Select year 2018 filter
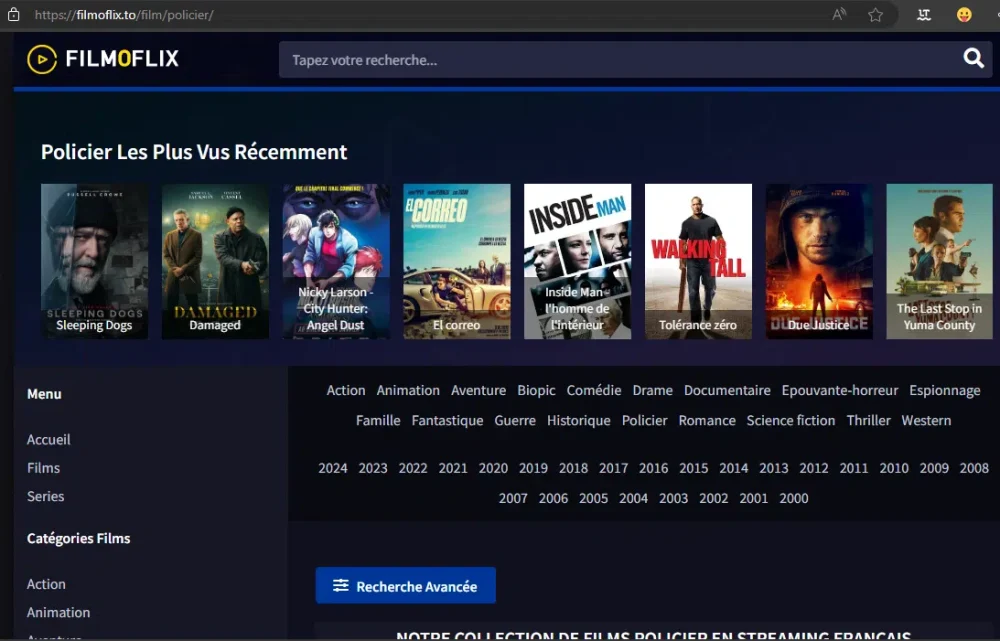The width and height of the screenshot is (1000, 641). (x=573, y=468)
